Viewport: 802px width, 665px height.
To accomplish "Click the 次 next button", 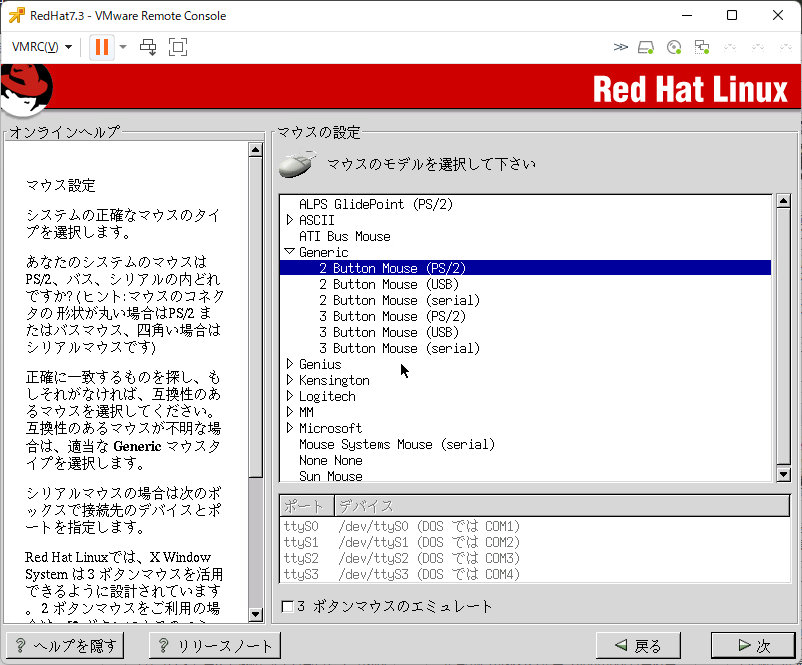I will point(753,646).
